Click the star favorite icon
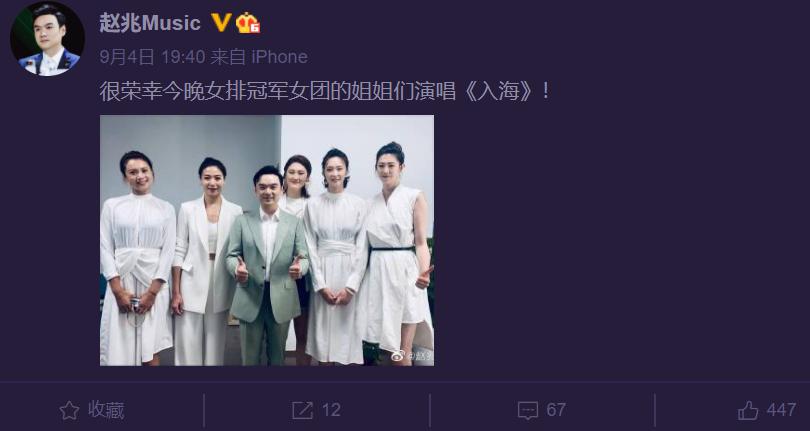The height and width of the screenshot is (431, 810). (69, 411)
